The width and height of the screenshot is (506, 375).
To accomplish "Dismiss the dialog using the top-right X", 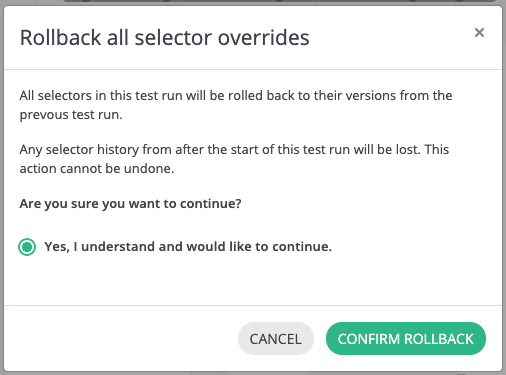I will click(479, 33).
